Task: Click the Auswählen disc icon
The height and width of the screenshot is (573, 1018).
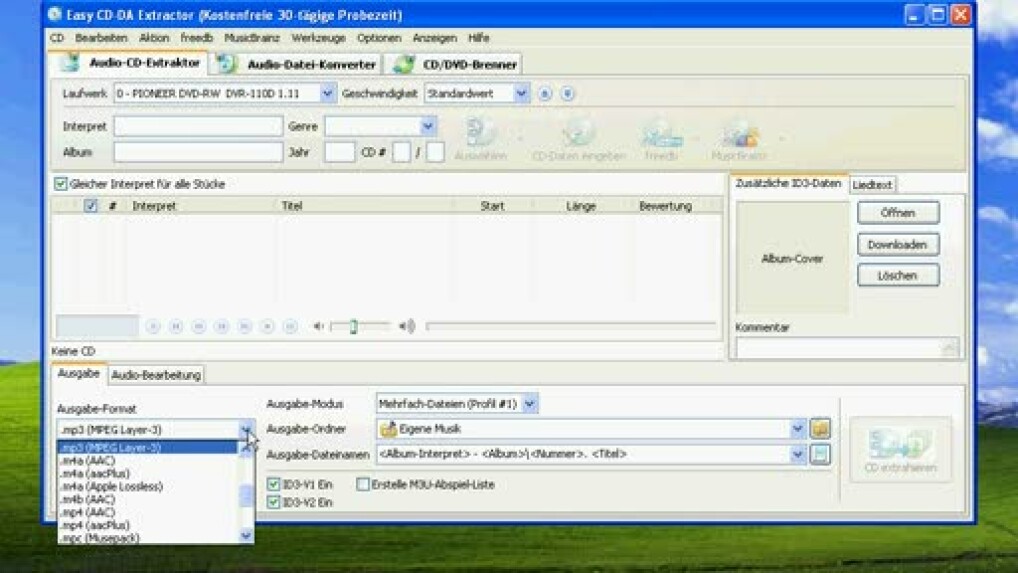Action: click(480, 135)
